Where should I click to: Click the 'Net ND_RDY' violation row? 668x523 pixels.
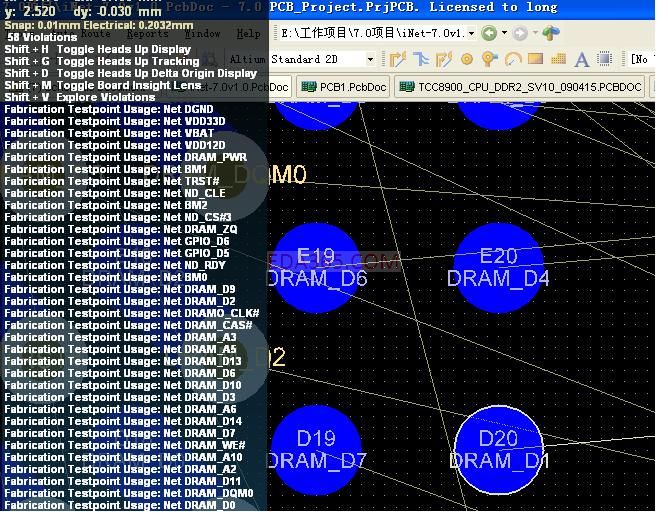coord(115,265)
